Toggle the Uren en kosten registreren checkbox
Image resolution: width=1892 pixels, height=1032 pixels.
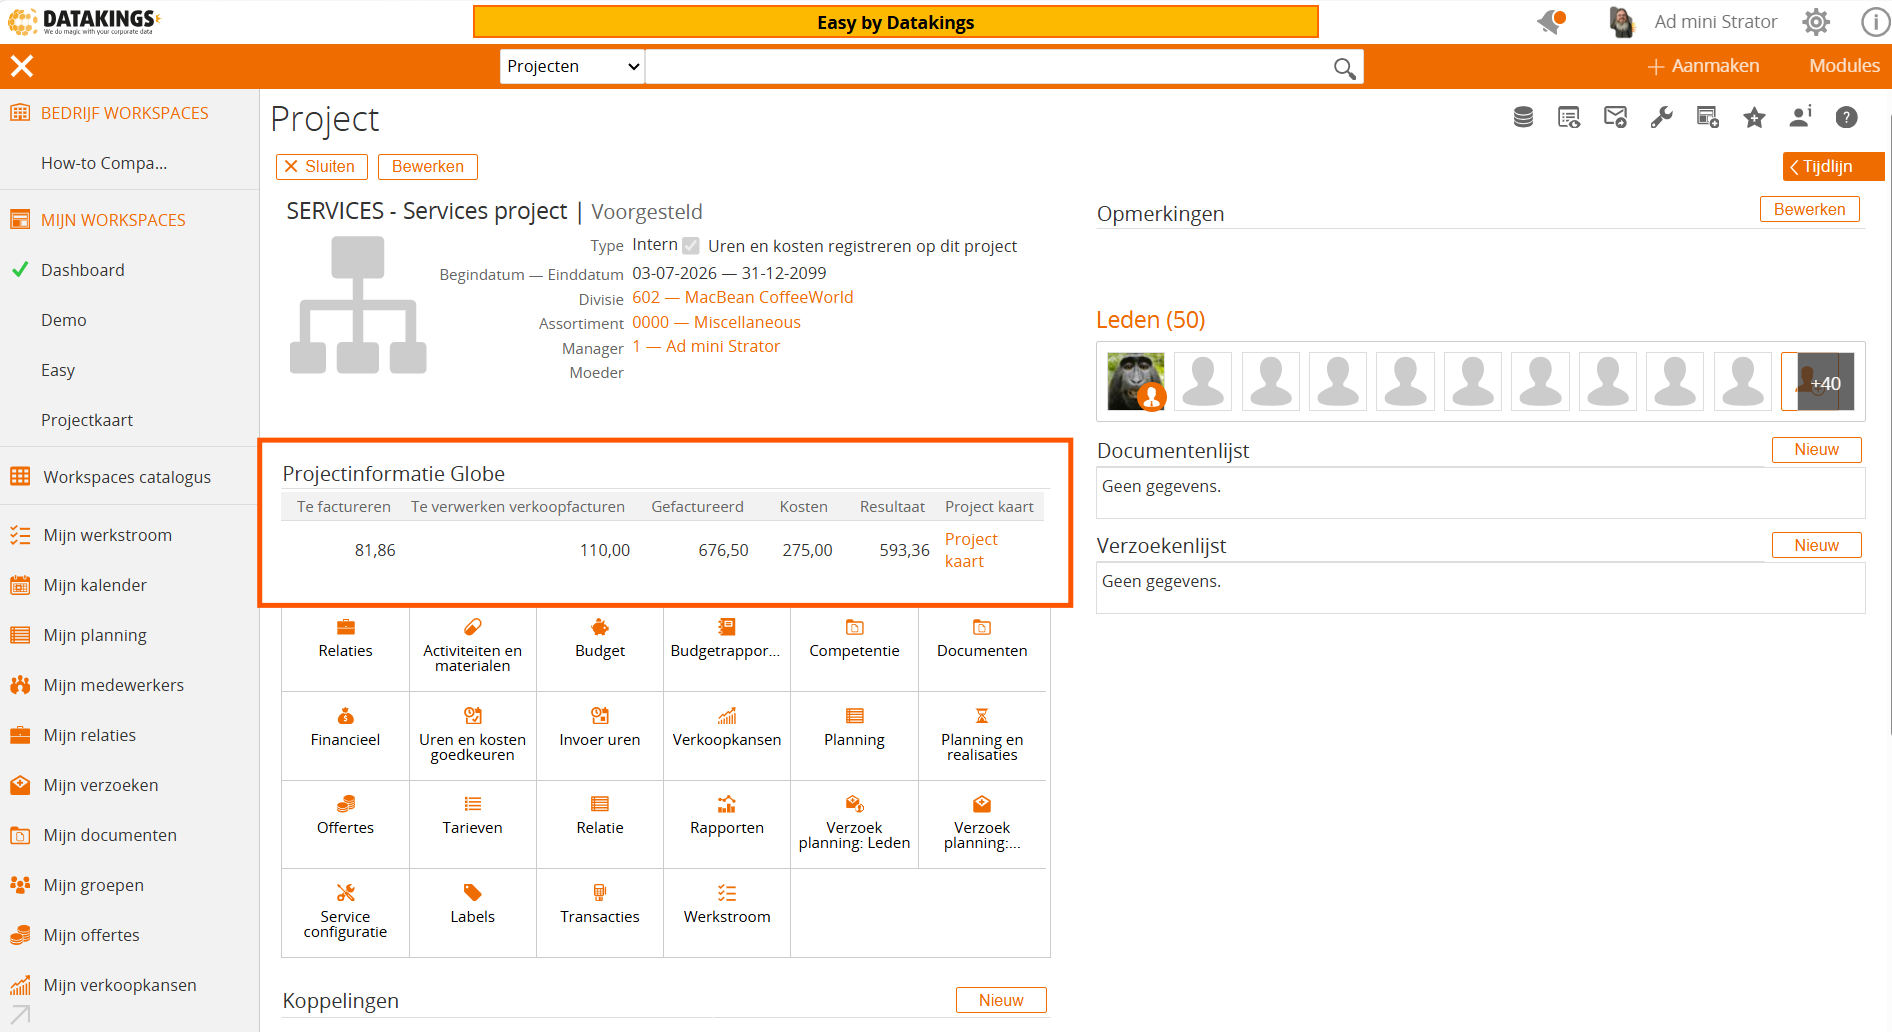(691, 246)
